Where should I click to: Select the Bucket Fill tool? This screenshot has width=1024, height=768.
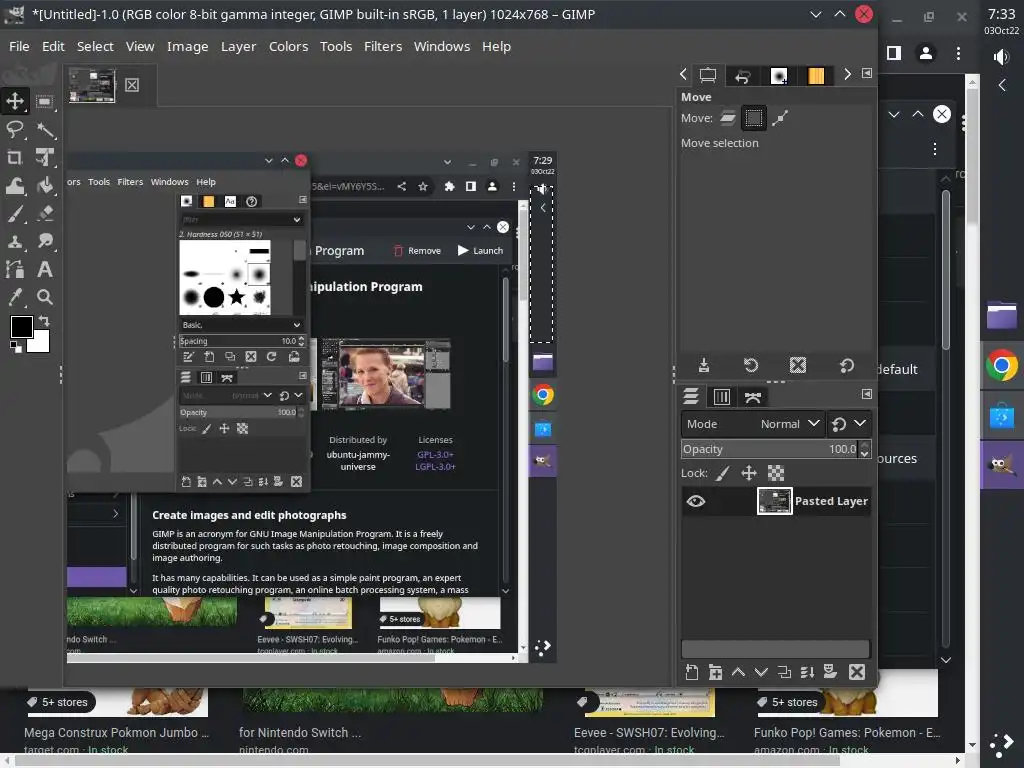click(44, 185)
